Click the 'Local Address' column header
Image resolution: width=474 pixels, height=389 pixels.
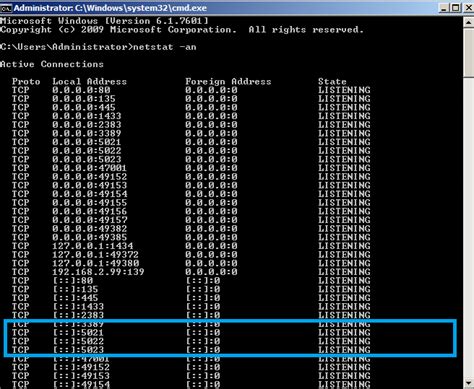[89, 82]
